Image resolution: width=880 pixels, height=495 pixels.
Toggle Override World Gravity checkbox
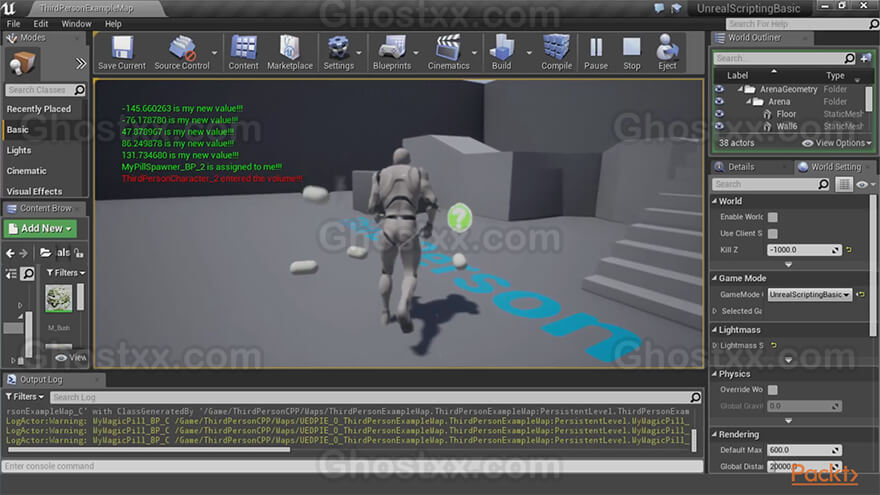point(773,389)
